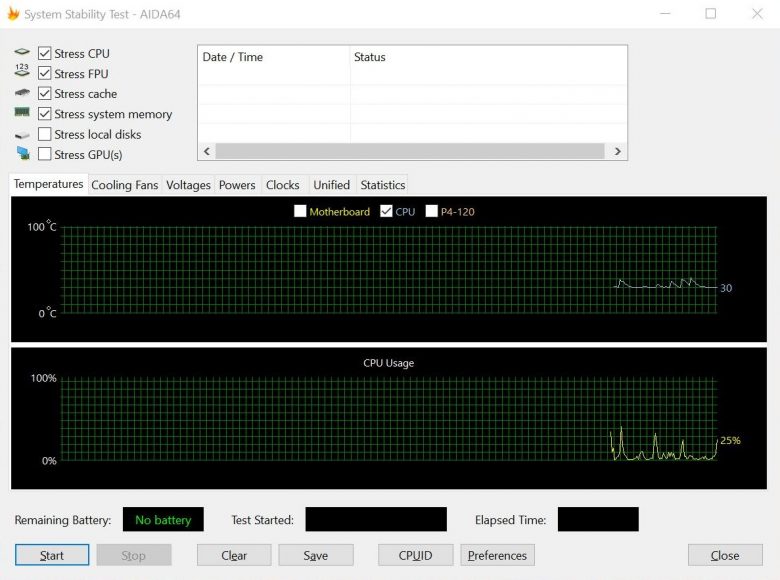This screenshot has width=780, height=580.
Task: Close the window with title bar X
Action: (x=757, y=13)
